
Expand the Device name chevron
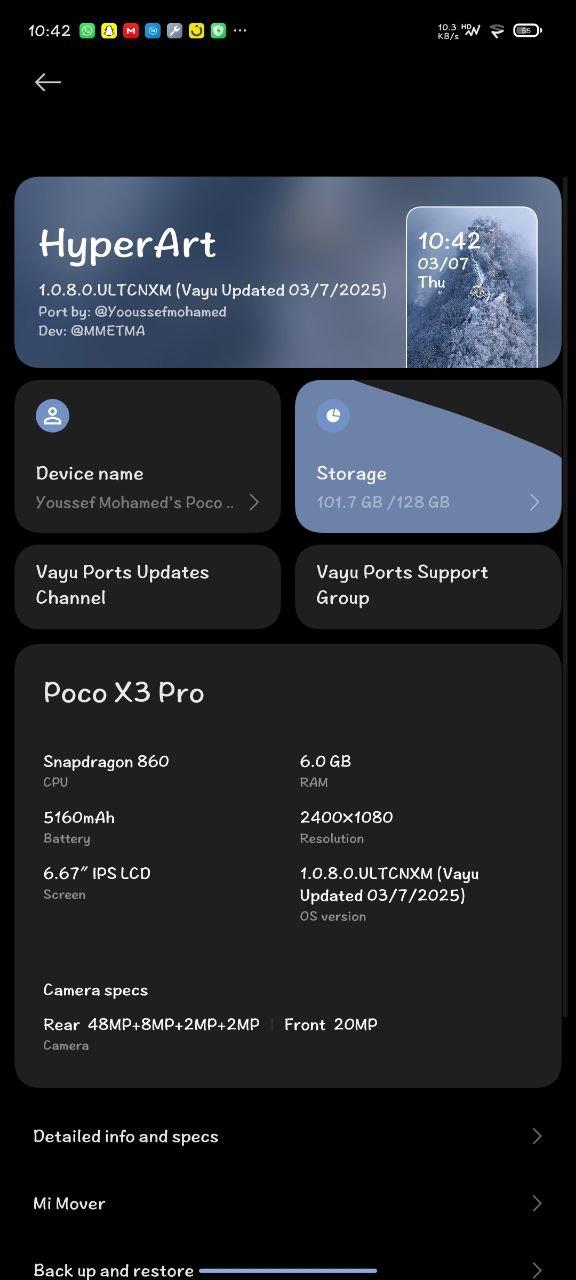[254, 502]
